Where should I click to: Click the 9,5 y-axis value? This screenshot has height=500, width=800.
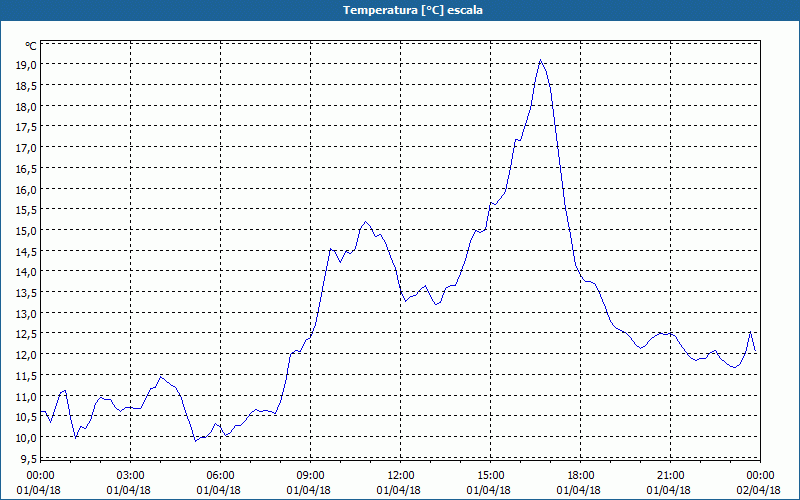coord(28,459)
